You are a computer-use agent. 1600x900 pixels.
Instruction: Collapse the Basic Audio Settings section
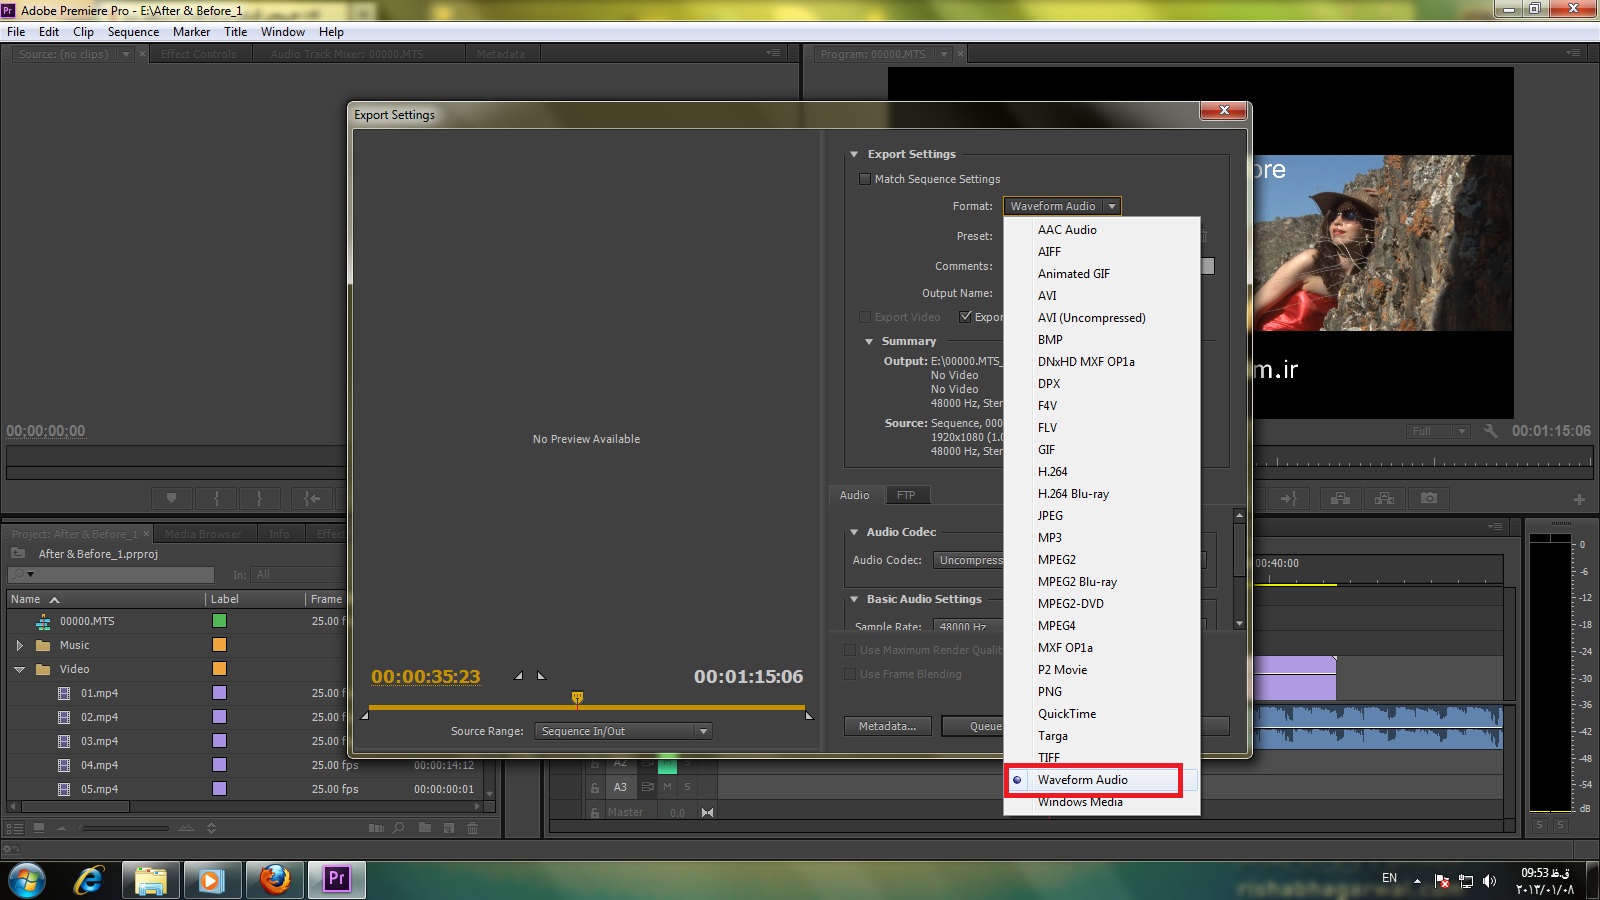tap(854, 600)
